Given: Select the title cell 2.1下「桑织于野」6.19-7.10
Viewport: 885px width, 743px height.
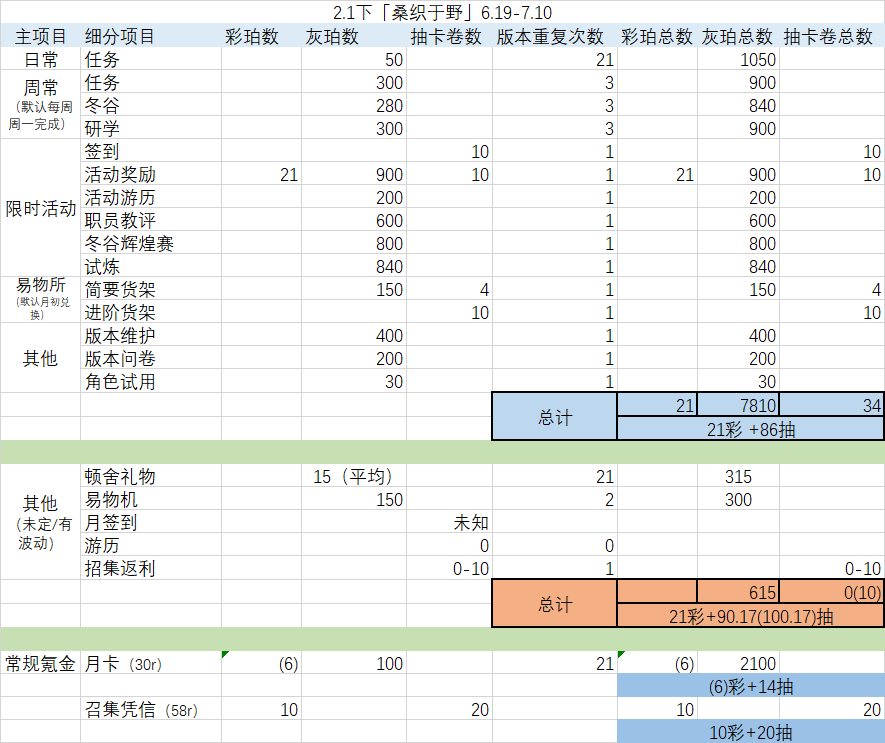Looking at the screenshot, I should point(442,12).
